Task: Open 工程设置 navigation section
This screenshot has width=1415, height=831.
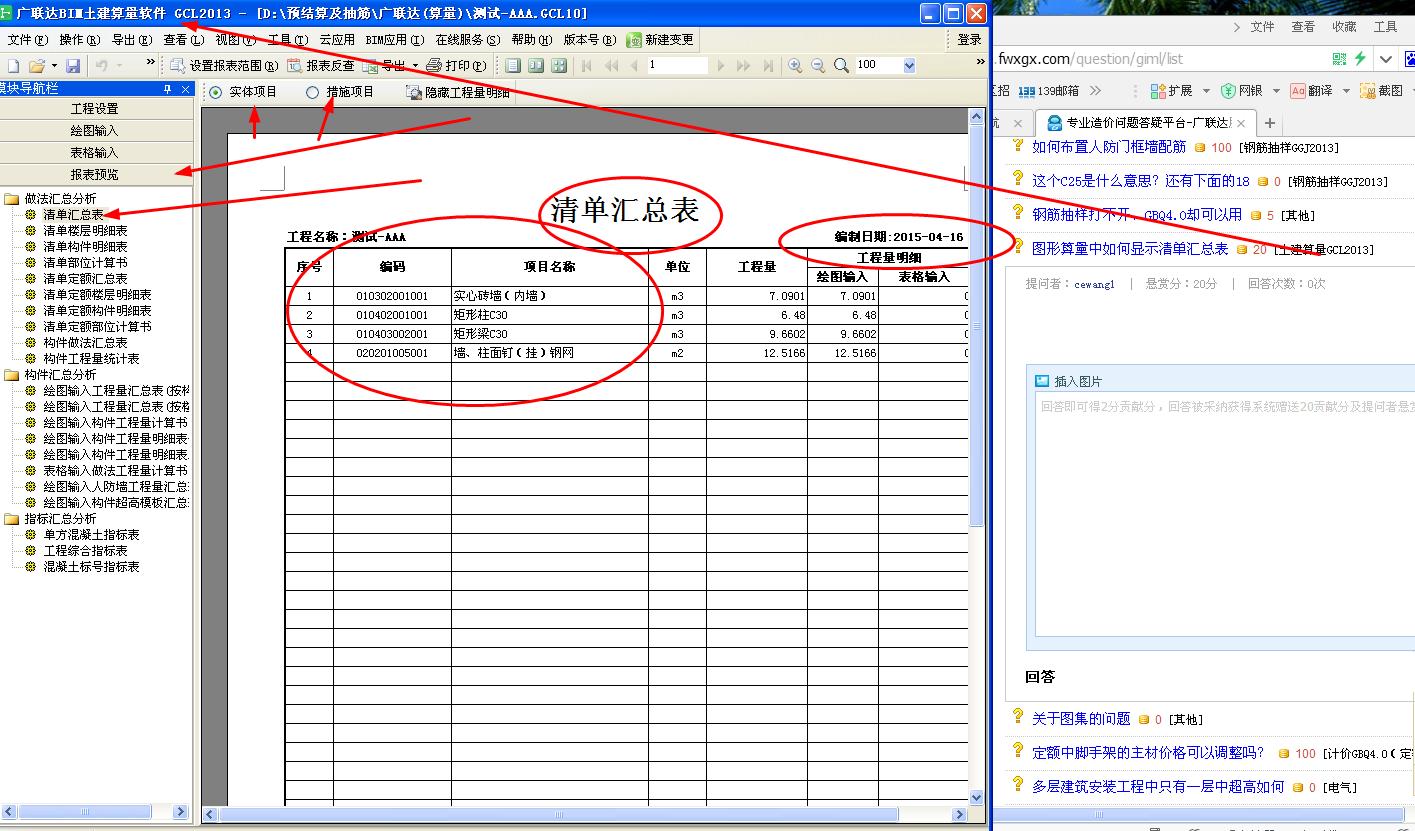Action: click(95, 108)
